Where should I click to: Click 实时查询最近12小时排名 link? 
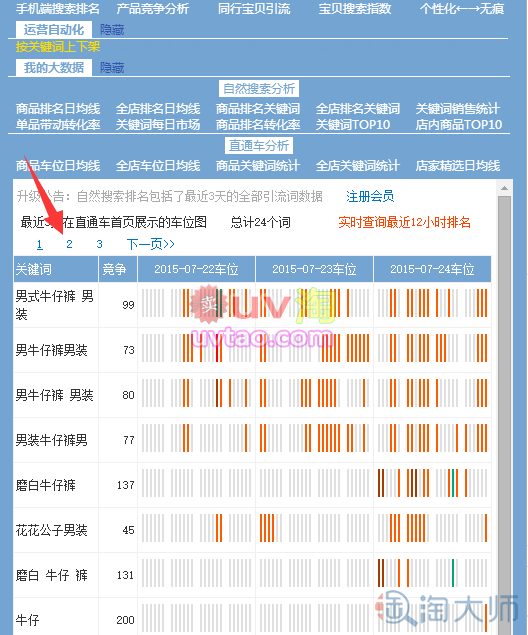[x=404, y=222]
